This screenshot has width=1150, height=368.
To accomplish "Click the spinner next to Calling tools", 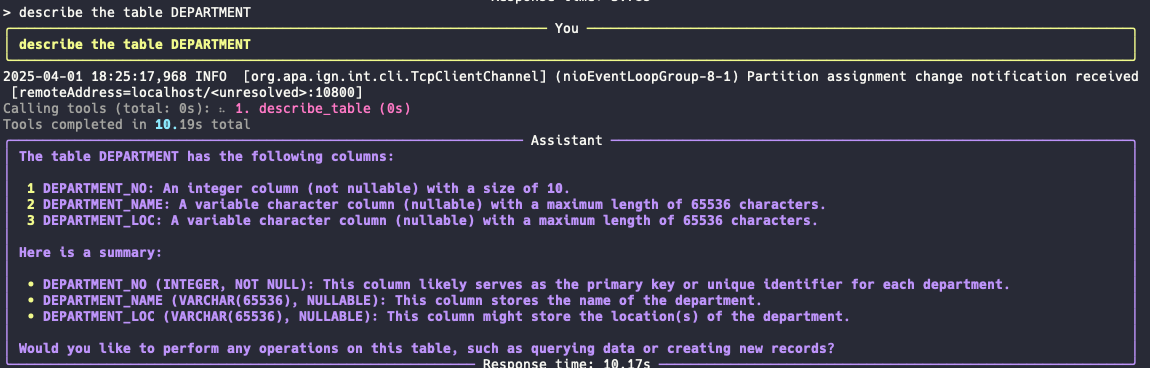I will point(221,109).
